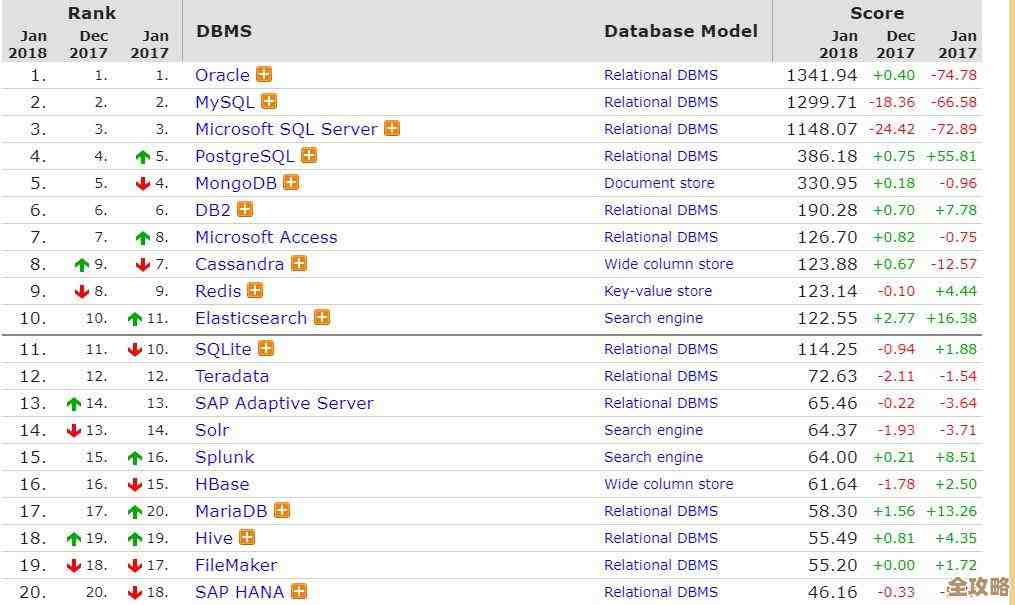Expand the plus icon after Elasticsearch
The width and height of the screenshot is (1015, 605).
click(x=322, y=318)
